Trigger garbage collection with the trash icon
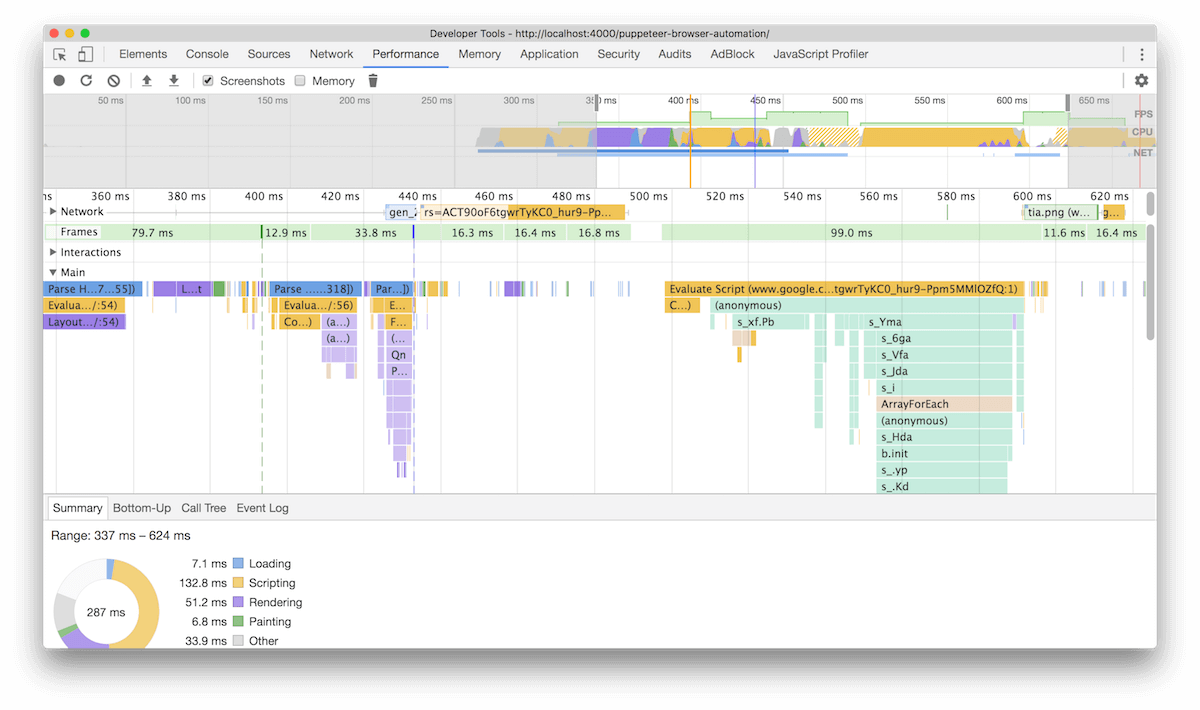This screenshot has height=710, width=1200. click(372, 80)
